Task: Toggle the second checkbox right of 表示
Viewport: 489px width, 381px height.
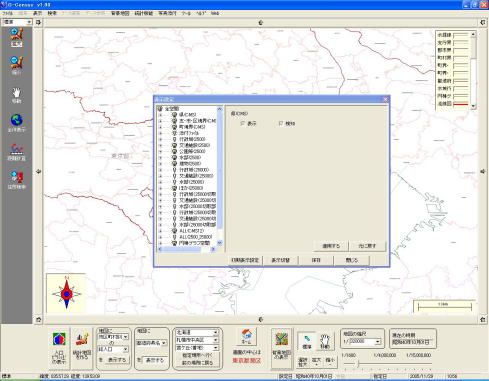Action: click(281, 124)
